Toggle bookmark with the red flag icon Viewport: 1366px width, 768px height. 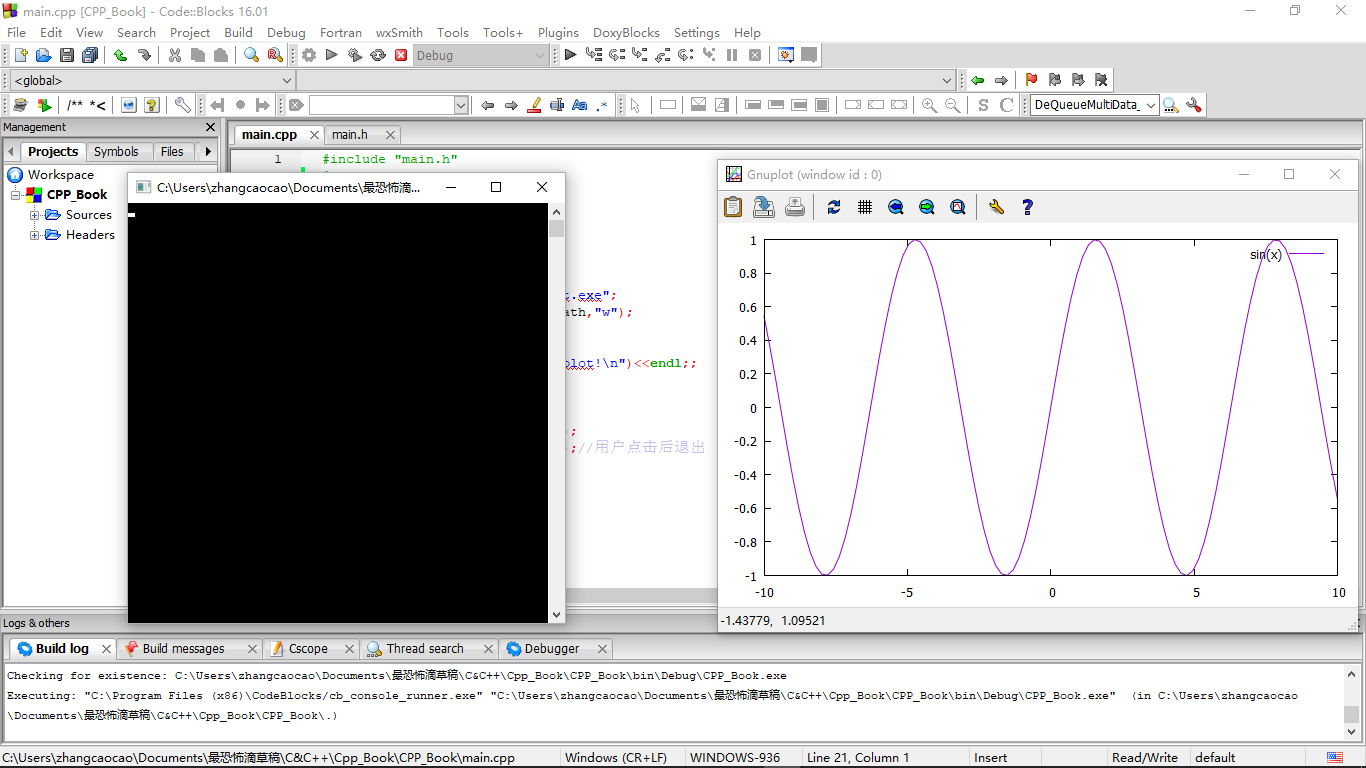(x=1031, y=80)
